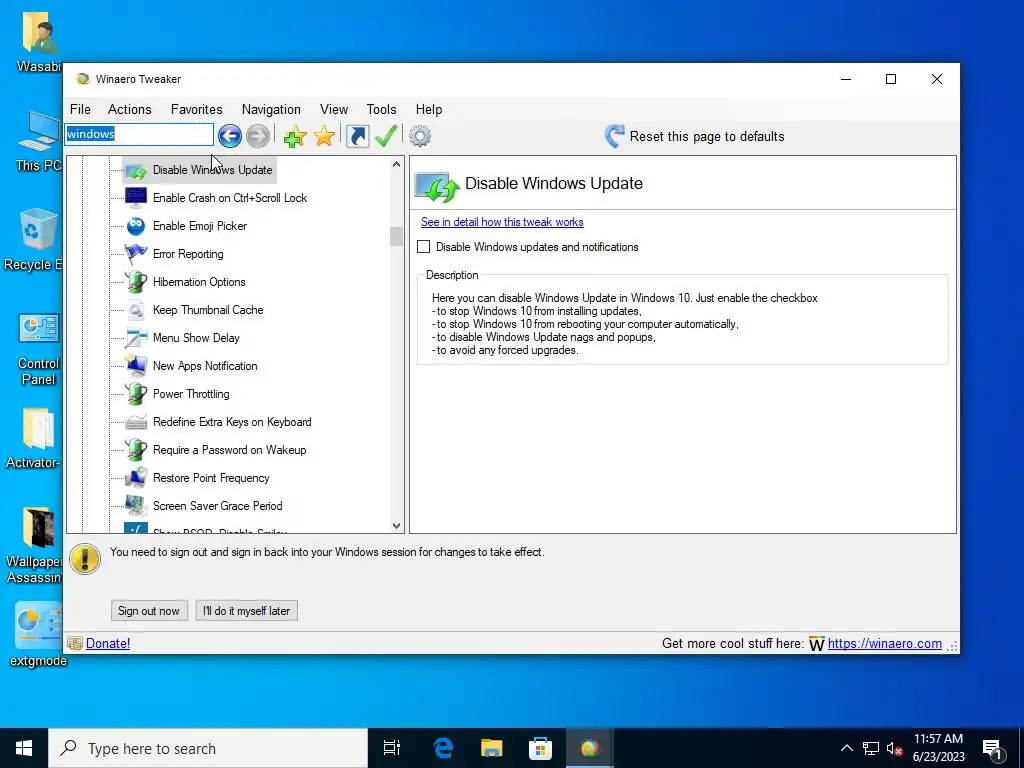1024x768 pixels.
Task: Open the Help menu
Action: pos(429,110)
